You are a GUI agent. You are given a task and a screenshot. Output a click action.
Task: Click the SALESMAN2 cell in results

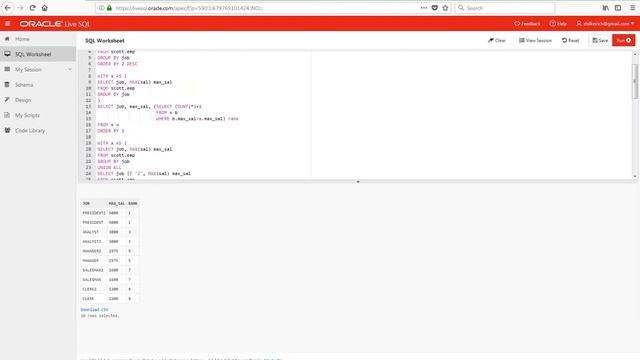point(93,270)
